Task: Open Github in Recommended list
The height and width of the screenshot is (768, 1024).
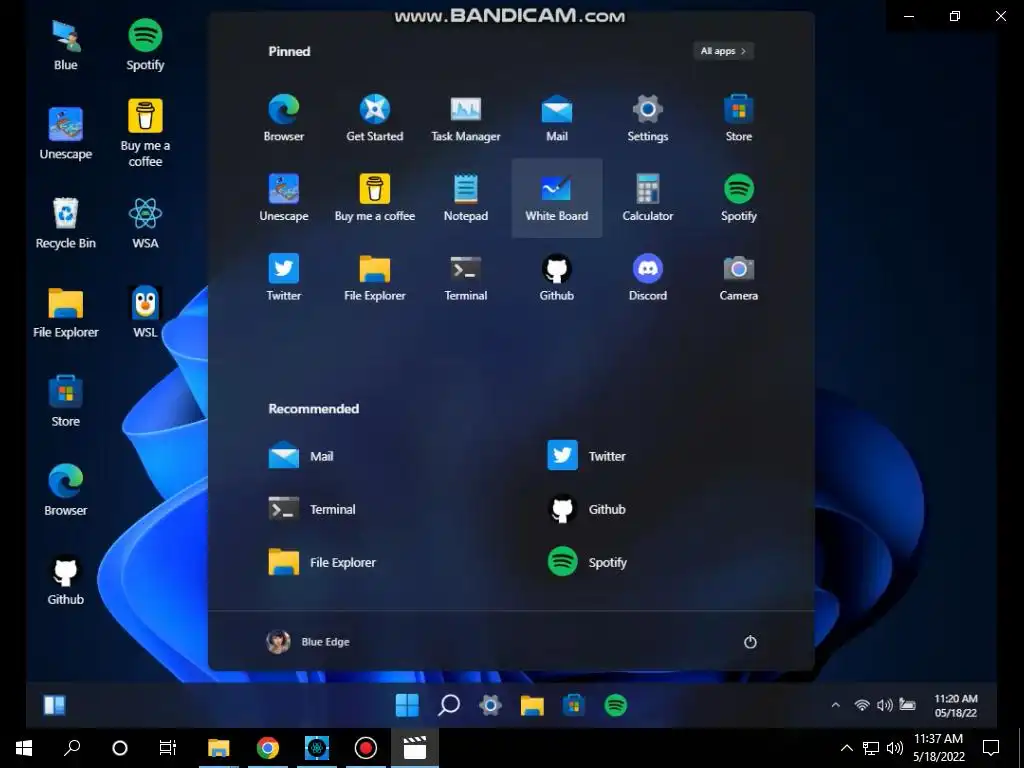Action: (586, 509)
